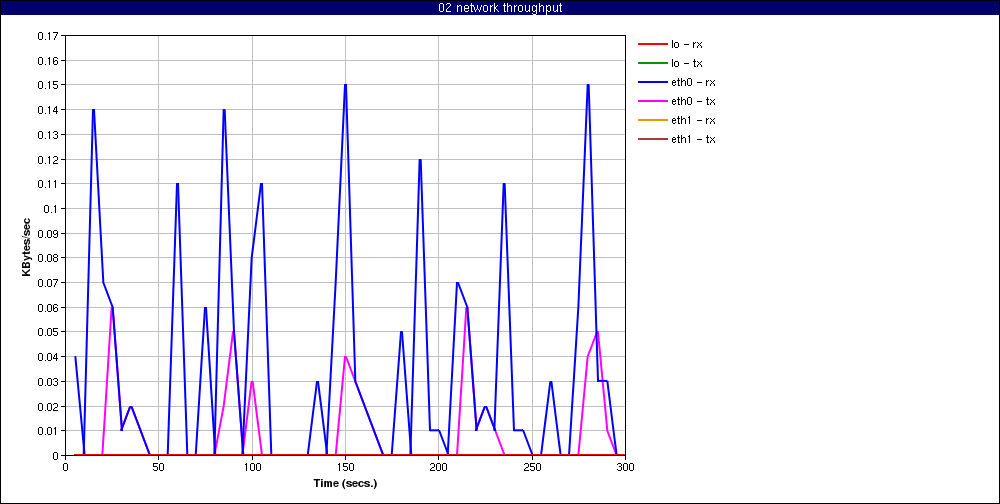Click the green line swatch for lo - tx
The image size is (1000, 504).
click(x=652, y=63)
